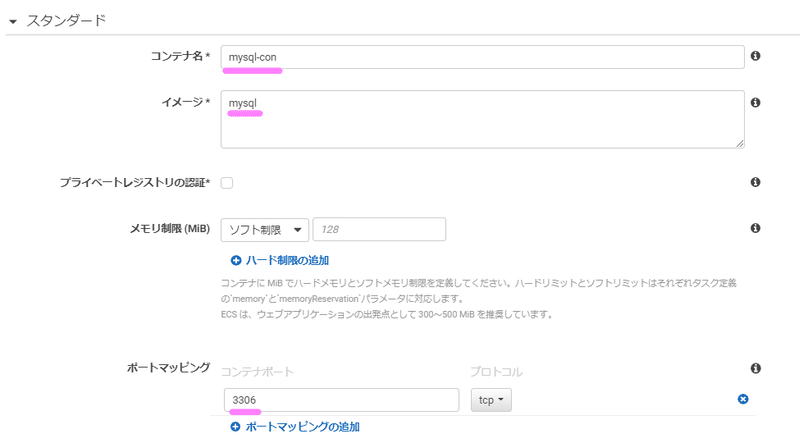Click plus icon next to ハード制限の追加
Image resolution: width=800 pixels, height=443 pixels.
click(236, 261)
